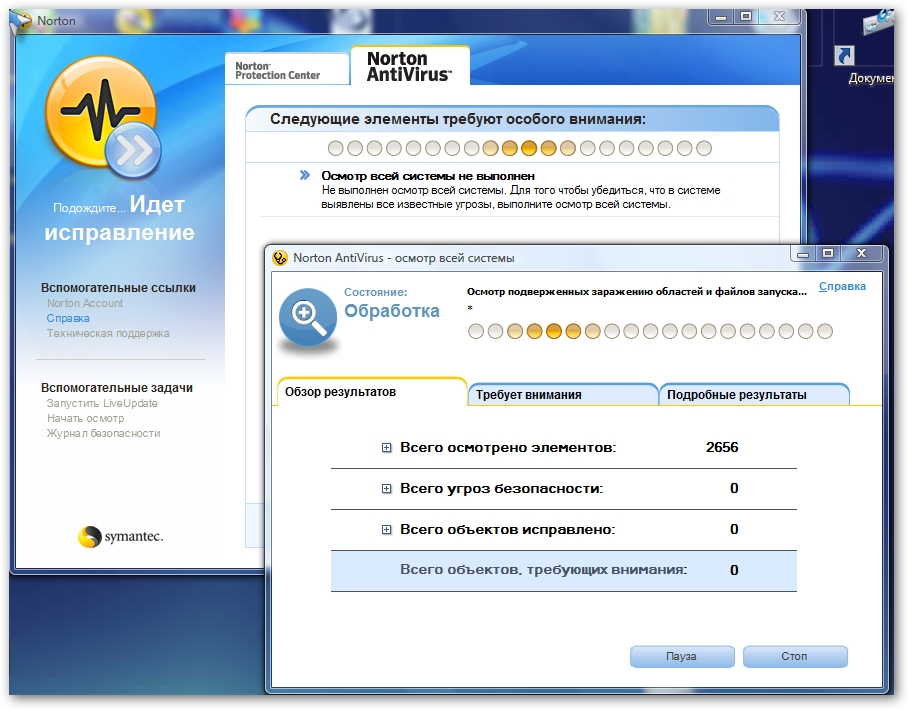Select the Norton AntiVirus tab
Screen dimensions: 908x709
[410, 66]
